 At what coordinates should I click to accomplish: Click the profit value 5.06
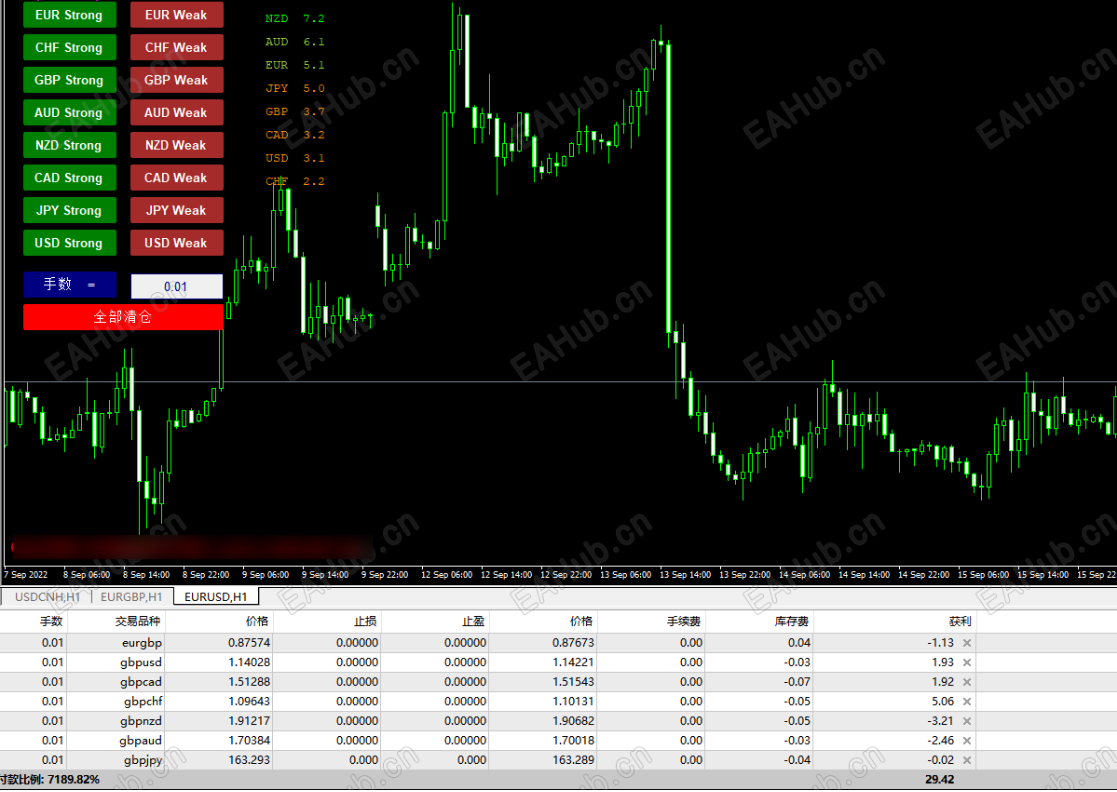[x=942, y=702]
